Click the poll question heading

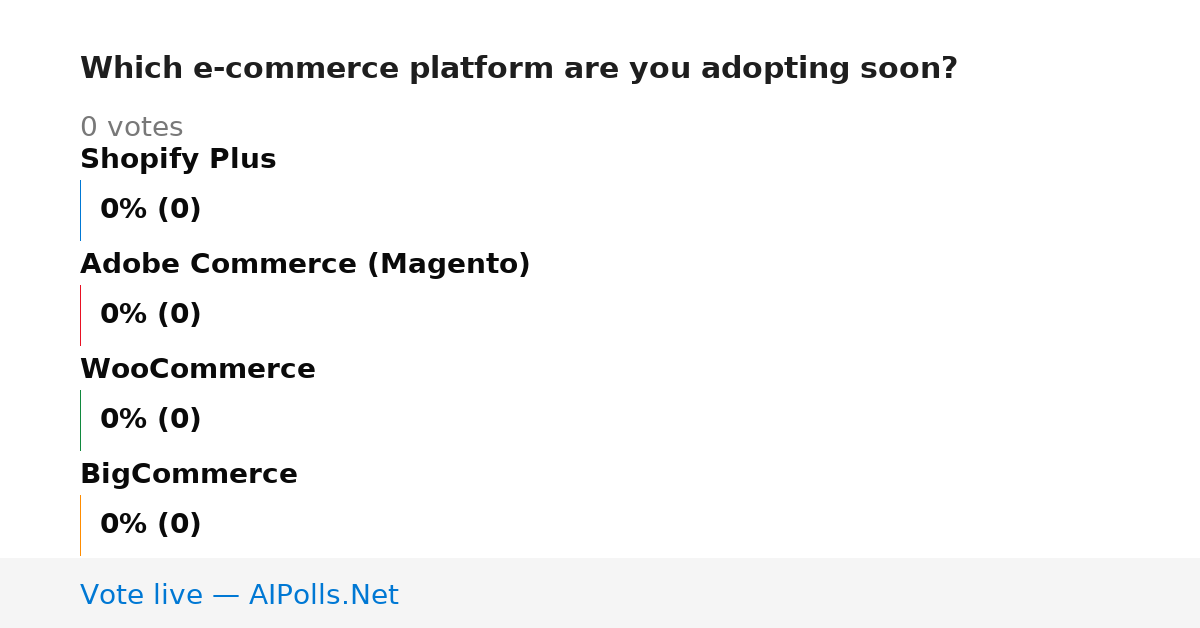tap(519, 68)
